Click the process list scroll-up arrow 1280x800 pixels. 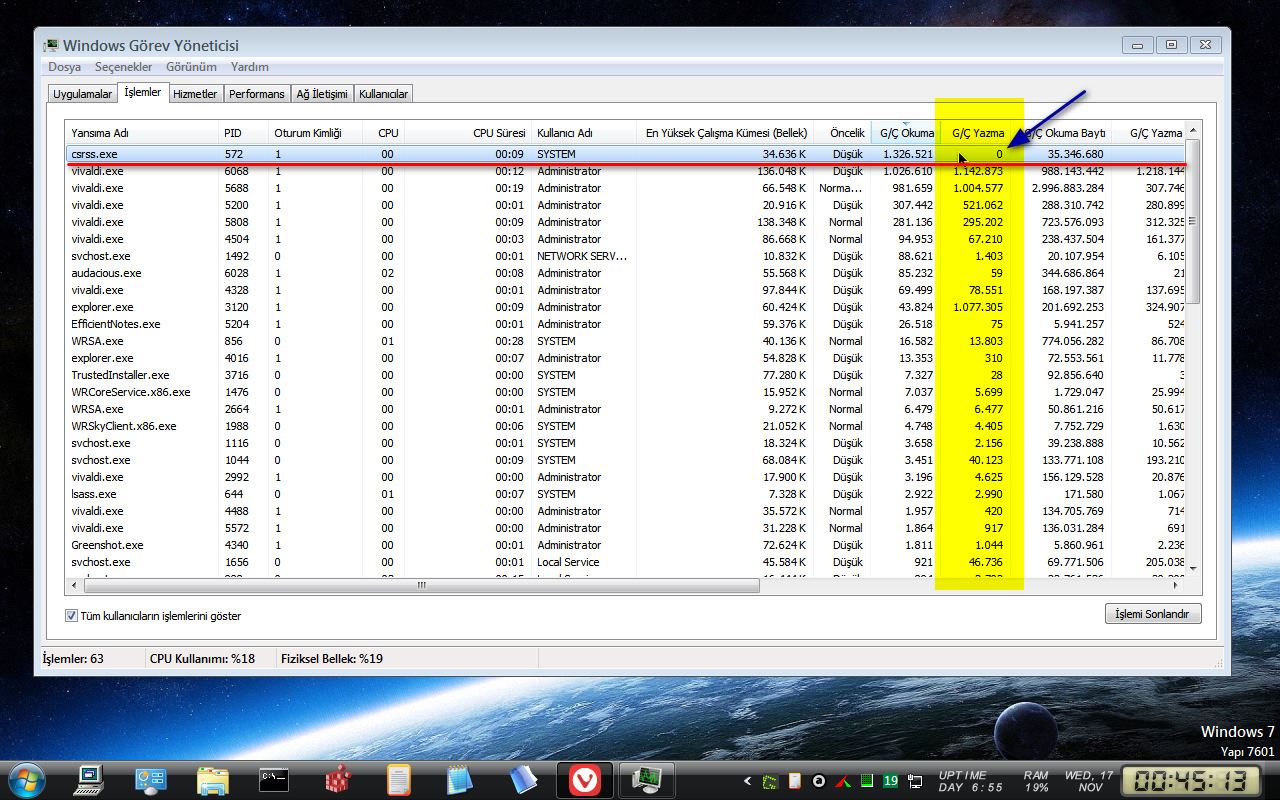tap(1192, 131)
